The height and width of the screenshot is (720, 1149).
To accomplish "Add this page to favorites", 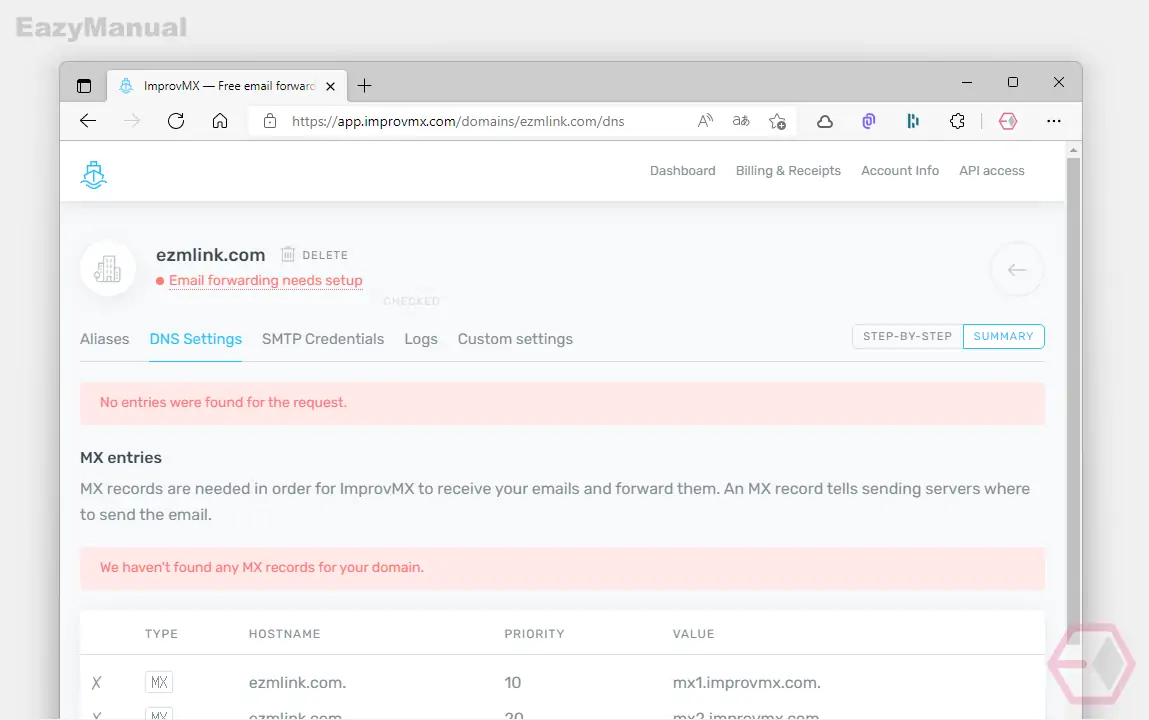I will [x=777, y=121].
